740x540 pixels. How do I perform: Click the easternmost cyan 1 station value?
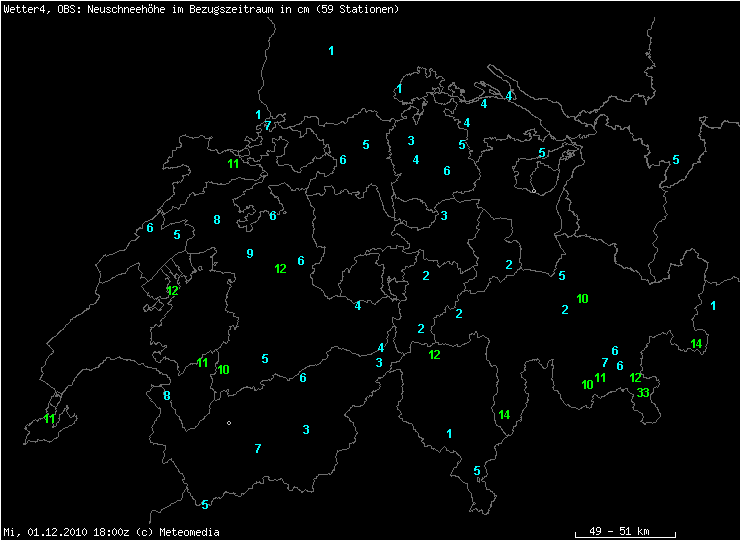[x=713, y=306]
